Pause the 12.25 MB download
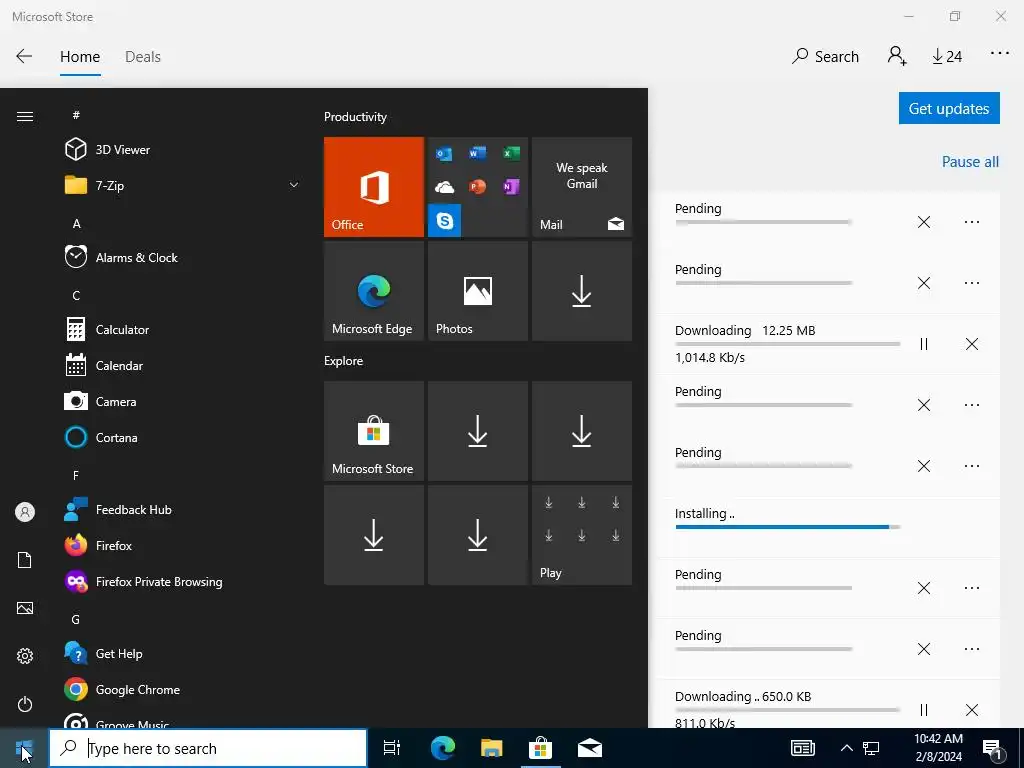This screenshot has width=1024, height=768. (x=923, y=344)
